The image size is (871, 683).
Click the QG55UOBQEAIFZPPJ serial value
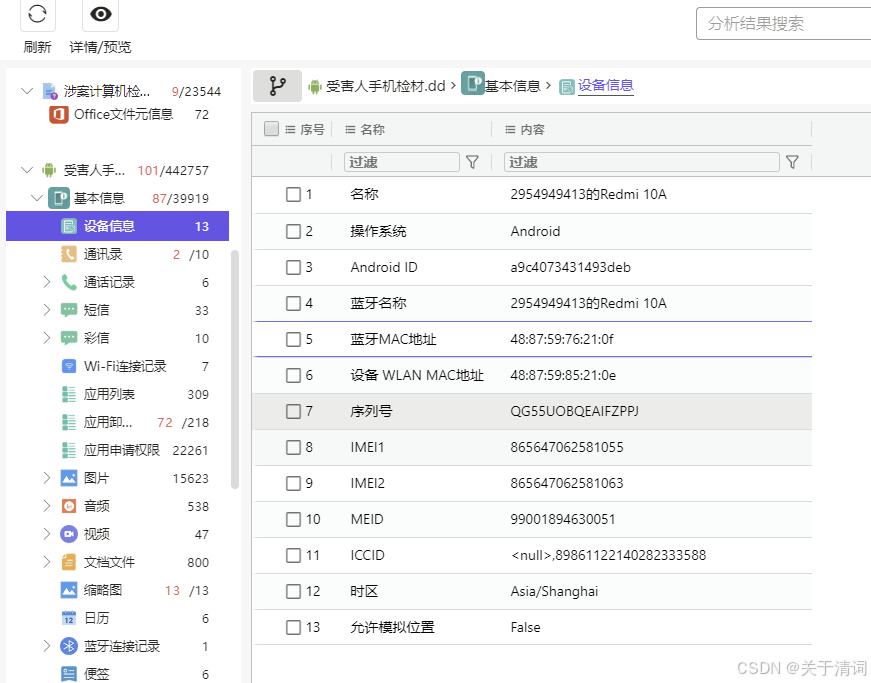click(574, 411)
